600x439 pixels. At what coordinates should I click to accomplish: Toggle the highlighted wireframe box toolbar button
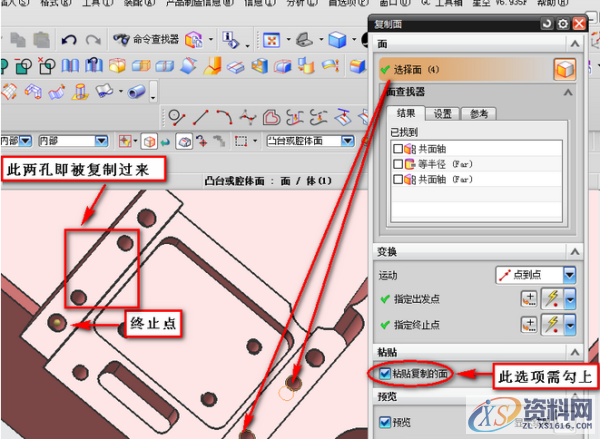[184, 141]
